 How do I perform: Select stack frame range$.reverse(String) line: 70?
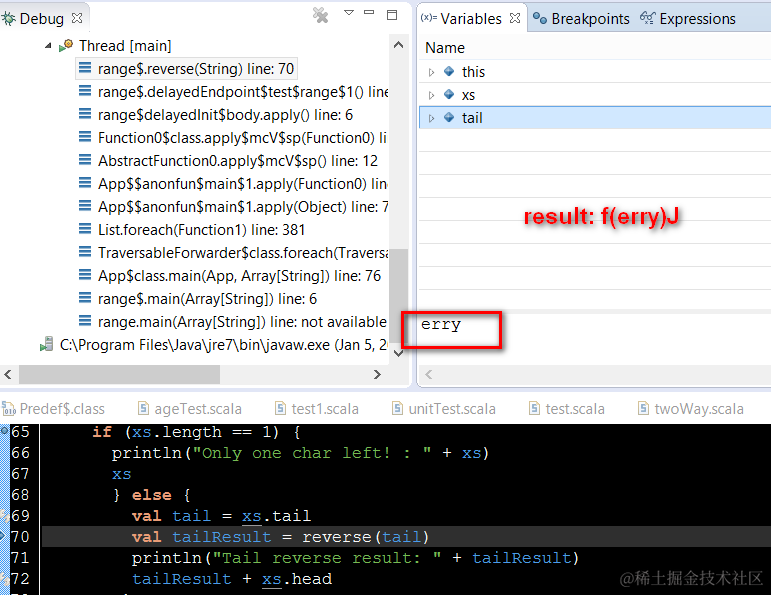(x=196, y=69)
